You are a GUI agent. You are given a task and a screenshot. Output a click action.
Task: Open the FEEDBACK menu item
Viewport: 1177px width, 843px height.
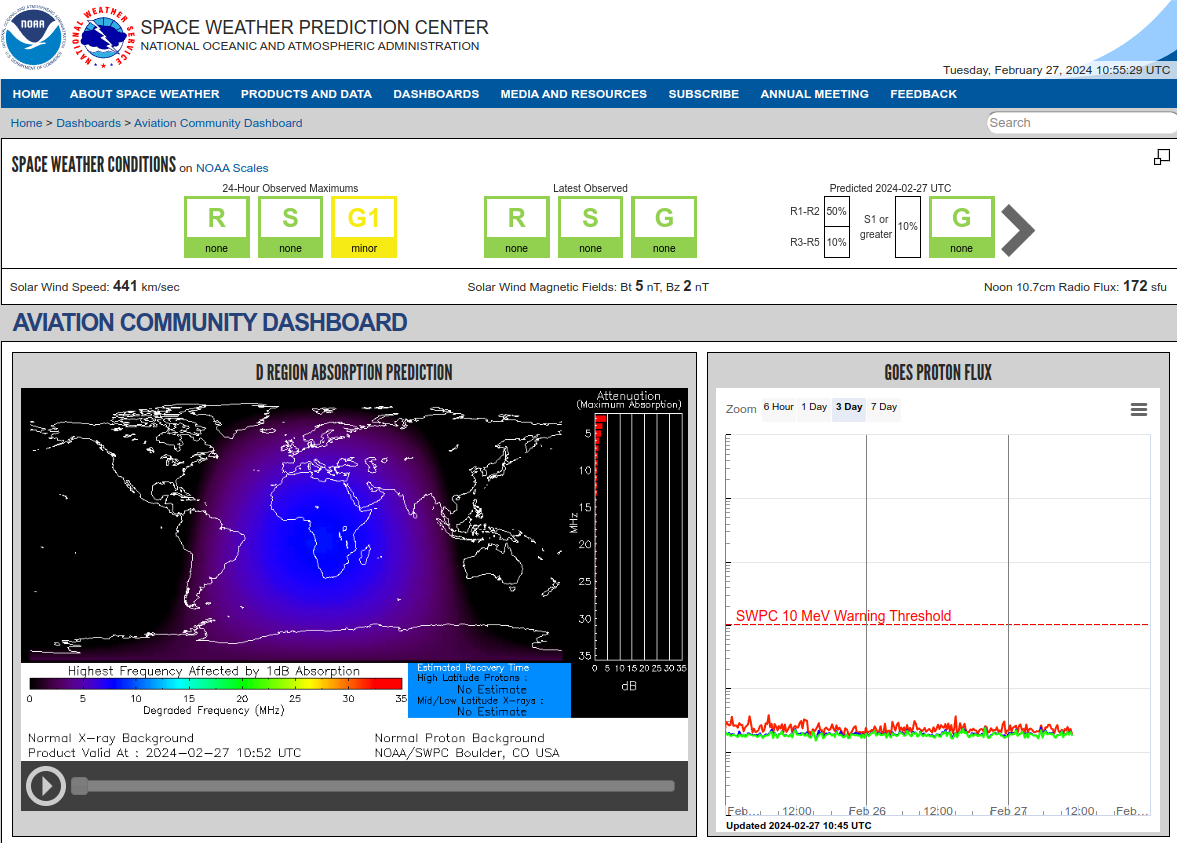(923, 94)
